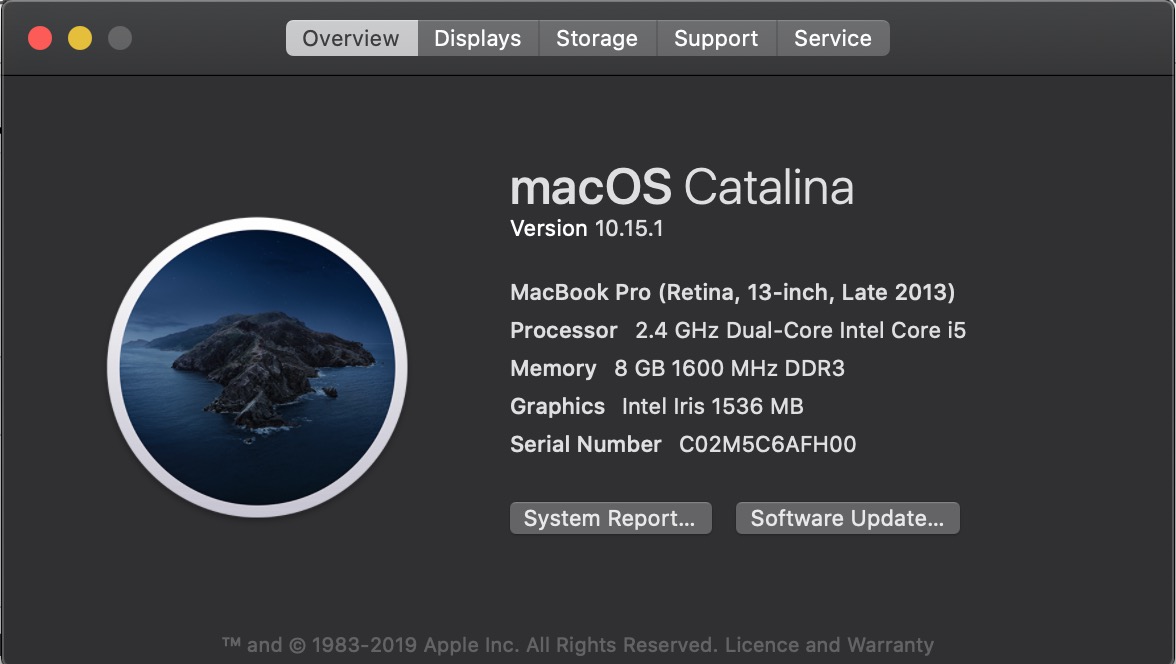Click the Apple Inc. copyright notice text
This screenshot has width=1176, height=664.
[x=469, y=645]
